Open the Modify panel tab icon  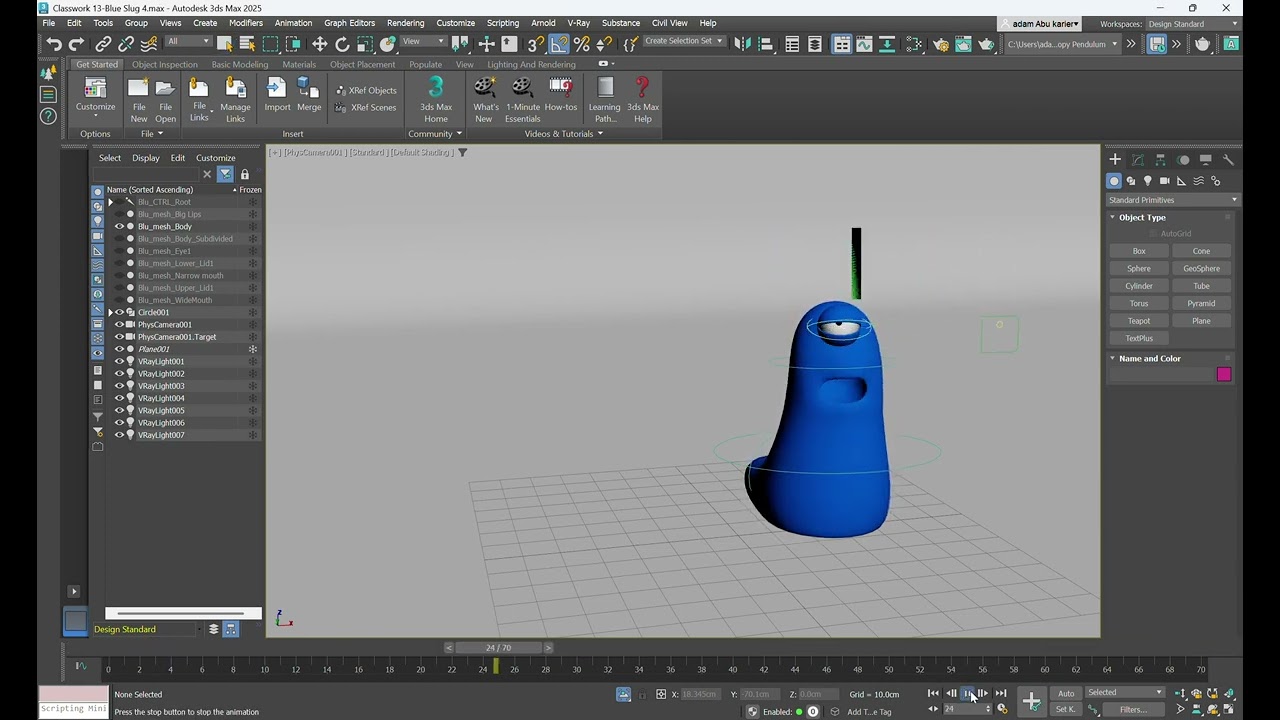[1138, 160]
